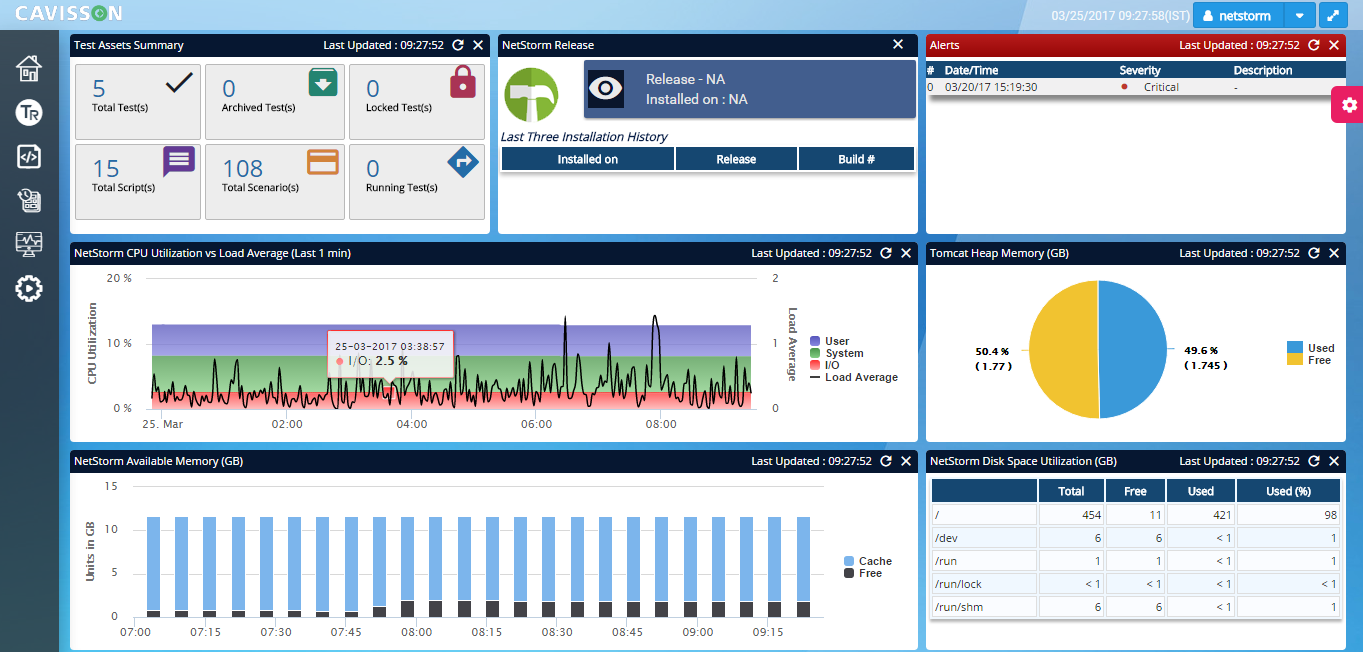Click the orange scenario icon on Total Scenario(s)
Image resolution: width=1363 pixels, height=652 pixels.
coord(322,162)
